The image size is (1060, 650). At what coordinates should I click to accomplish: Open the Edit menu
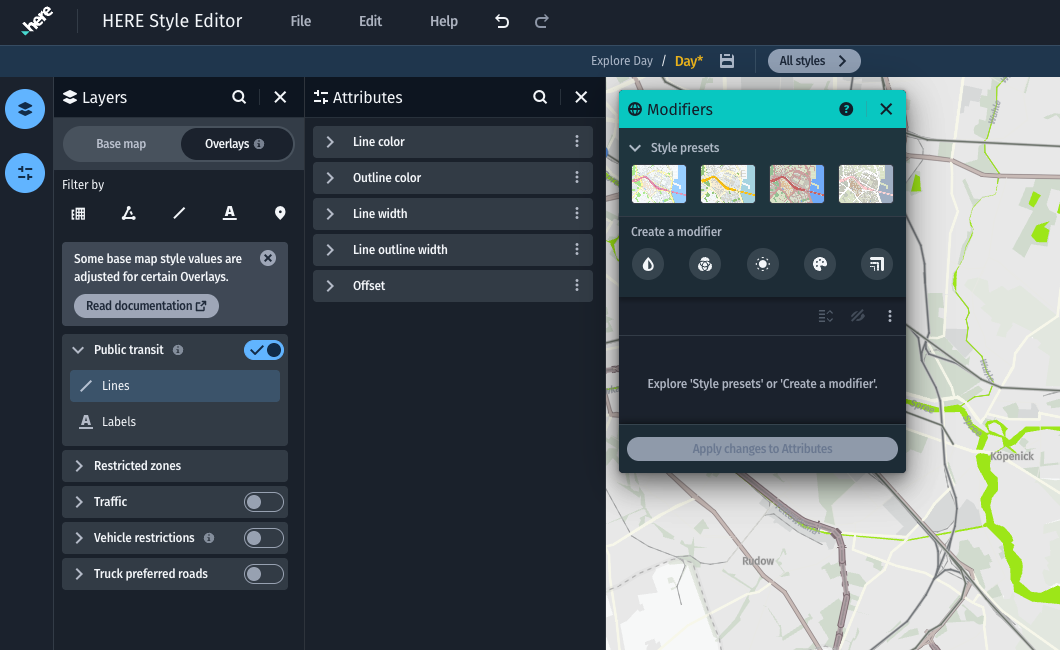(370, 22)
